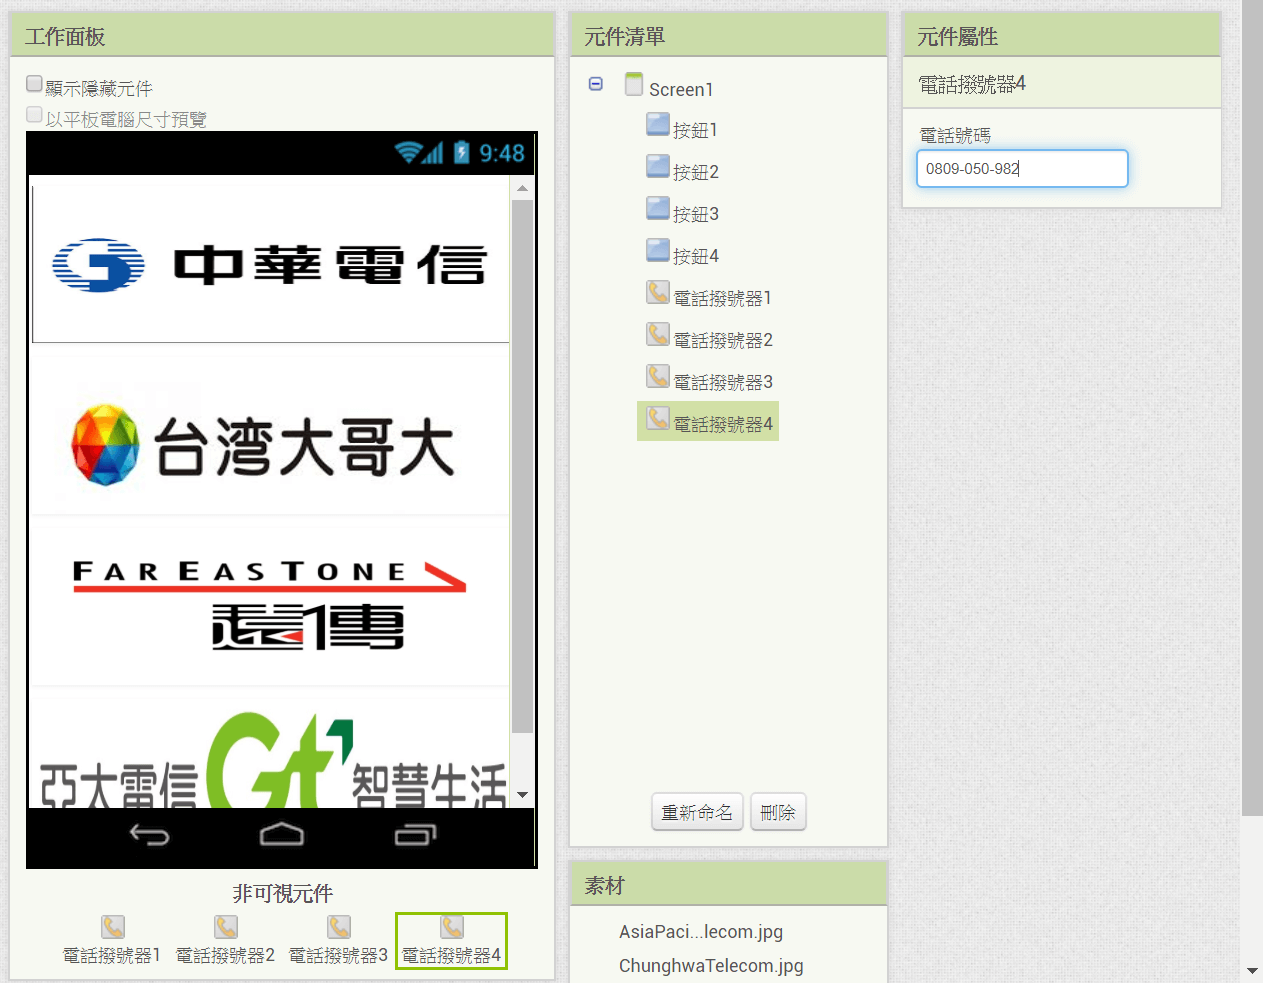
Task: Select non-visible 電話撥號器2 icon below the phone preview
Action: [226, 927]
